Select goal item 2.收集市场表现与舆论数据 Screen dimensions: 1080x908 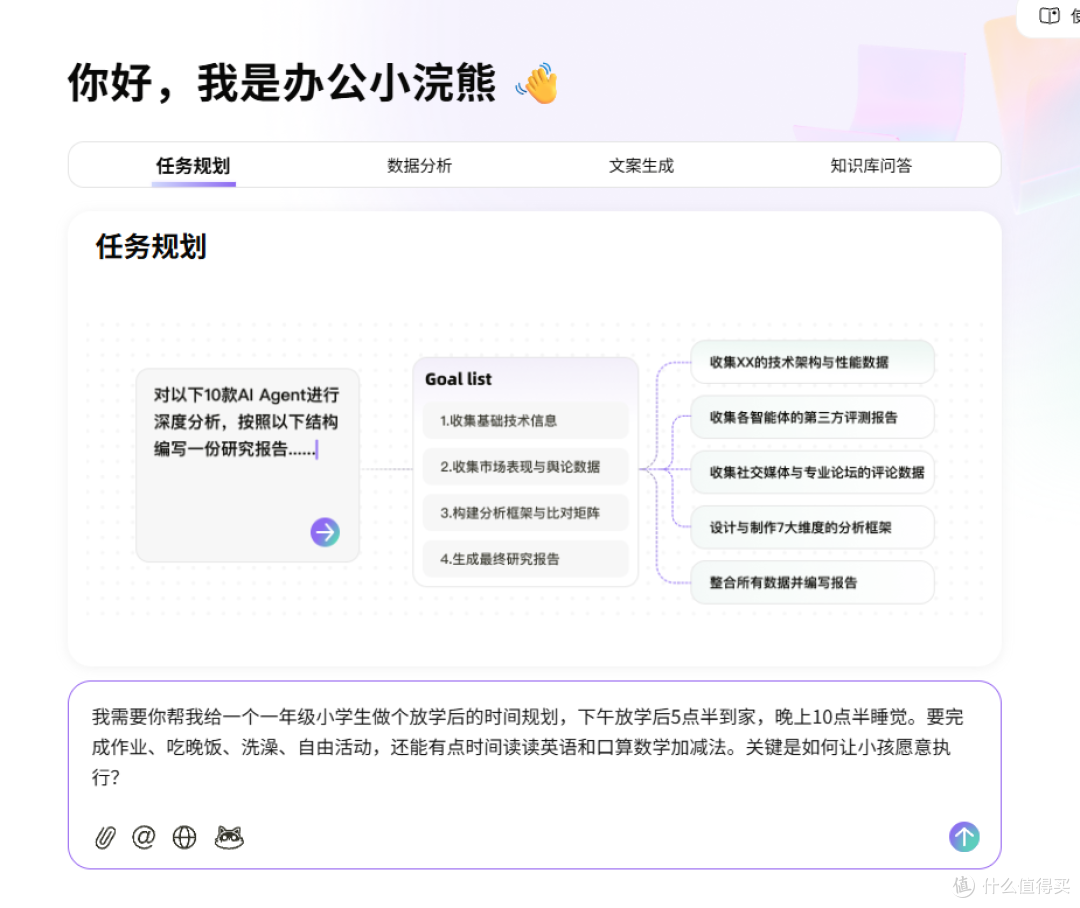526,466
